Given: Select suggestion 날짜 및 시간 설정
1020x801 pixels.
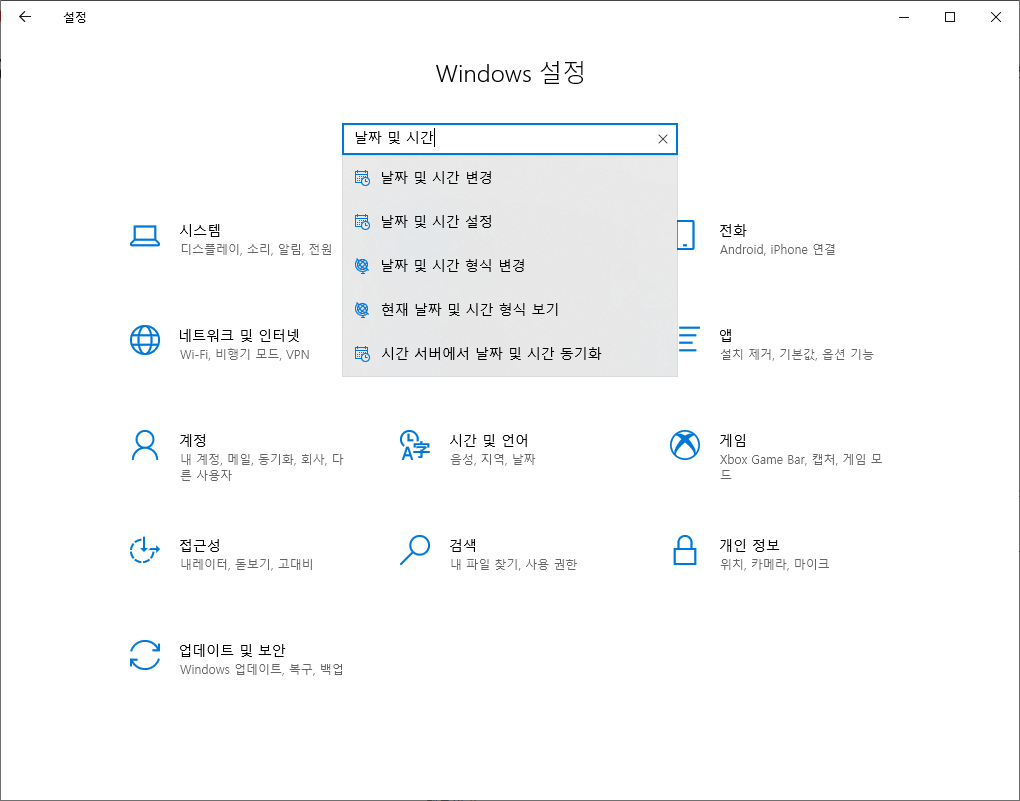Looking at the screenshot, I should click(x=510, y=222).
